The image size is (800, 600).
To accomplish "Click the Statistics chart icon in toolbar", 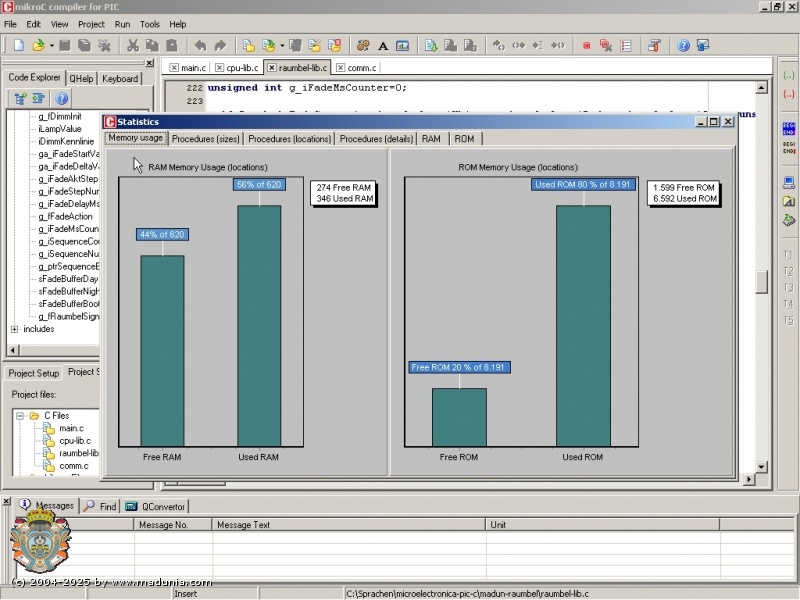I will [x=403, y=46].
